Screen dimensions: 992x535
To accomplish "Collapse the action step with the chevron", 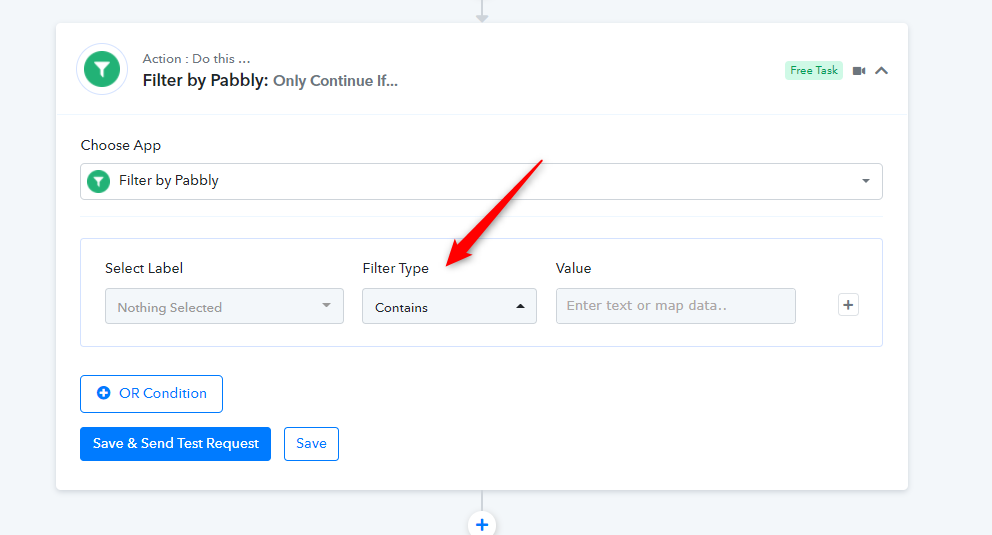I will point(881,71).
